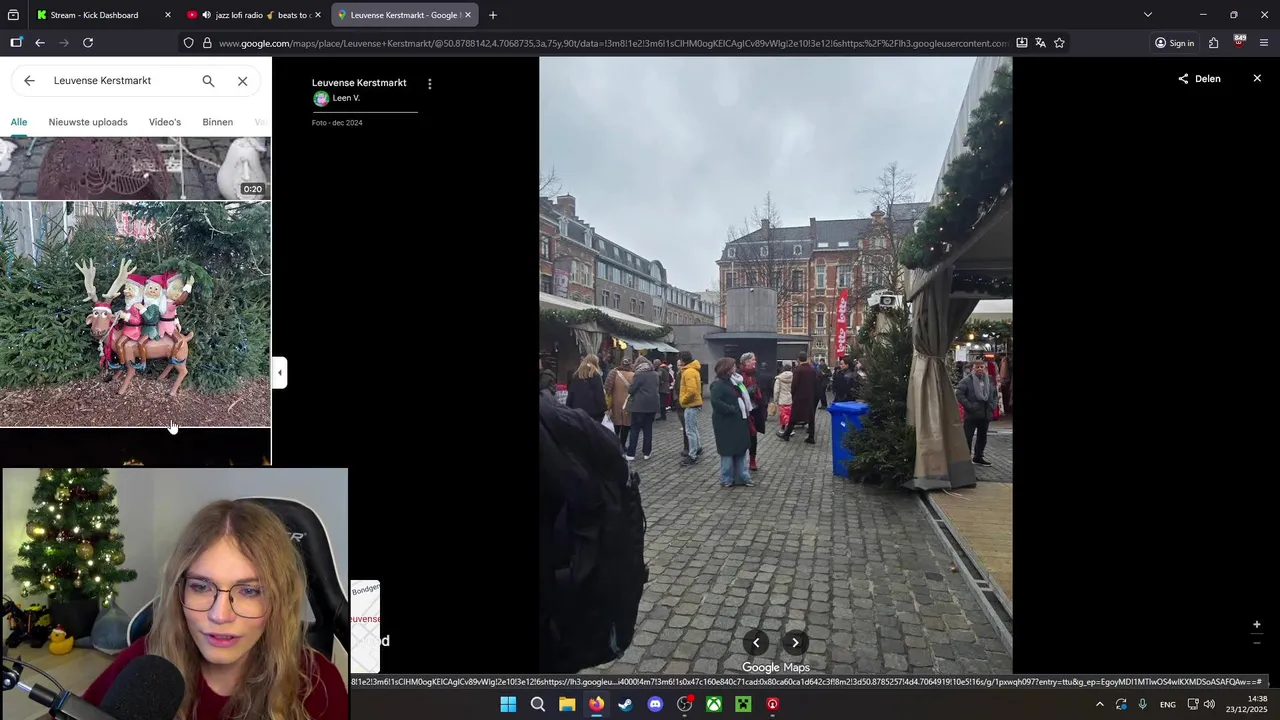Open the reindeer and gnomes thumbnail
Image resolution: width=1280 pixels, height=720 pixels.
pos(135,314)
